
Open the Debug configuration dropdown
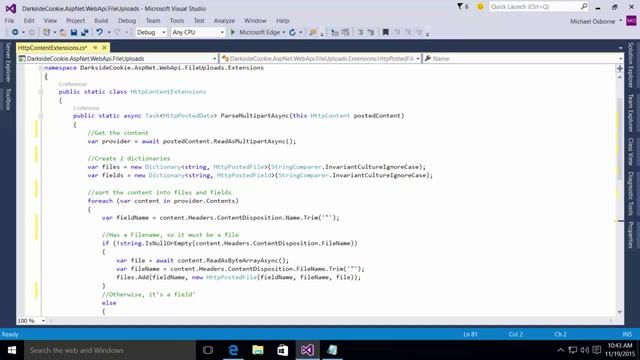pos(151,32)
